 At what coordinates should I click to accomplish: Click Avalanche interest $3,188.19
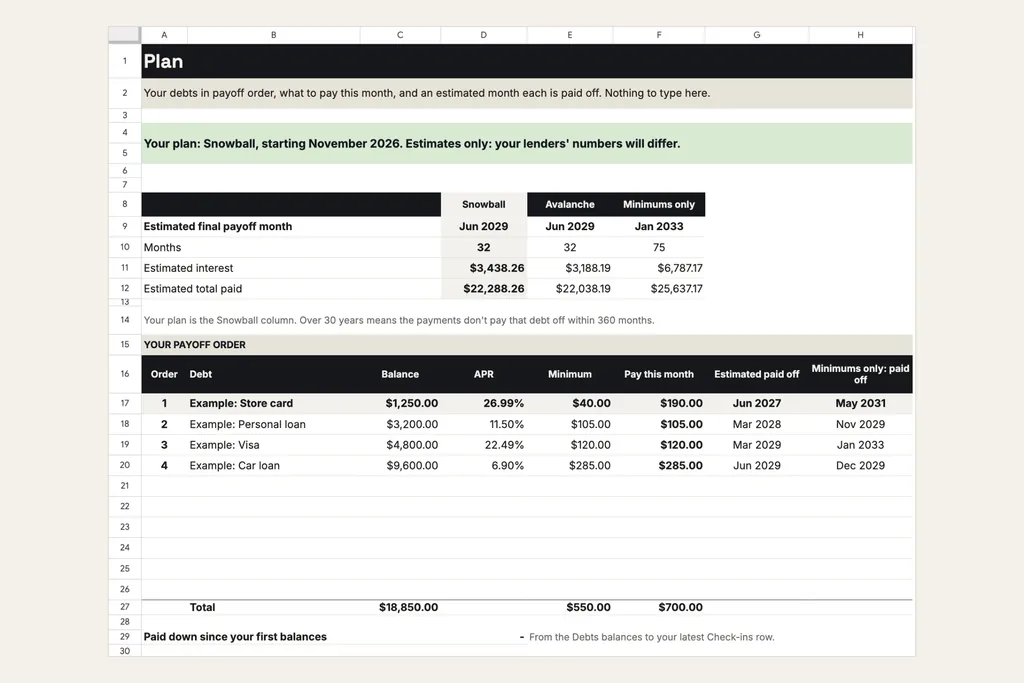(588, 268)
